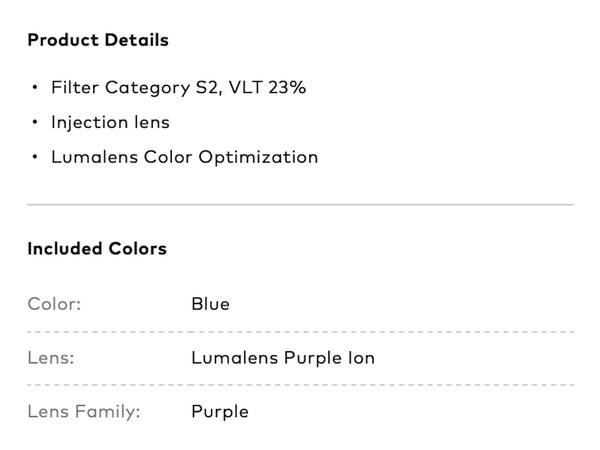600x450 pixels.
Task: Click the bullet beside Filter Category S2
Action: point(33,88)
